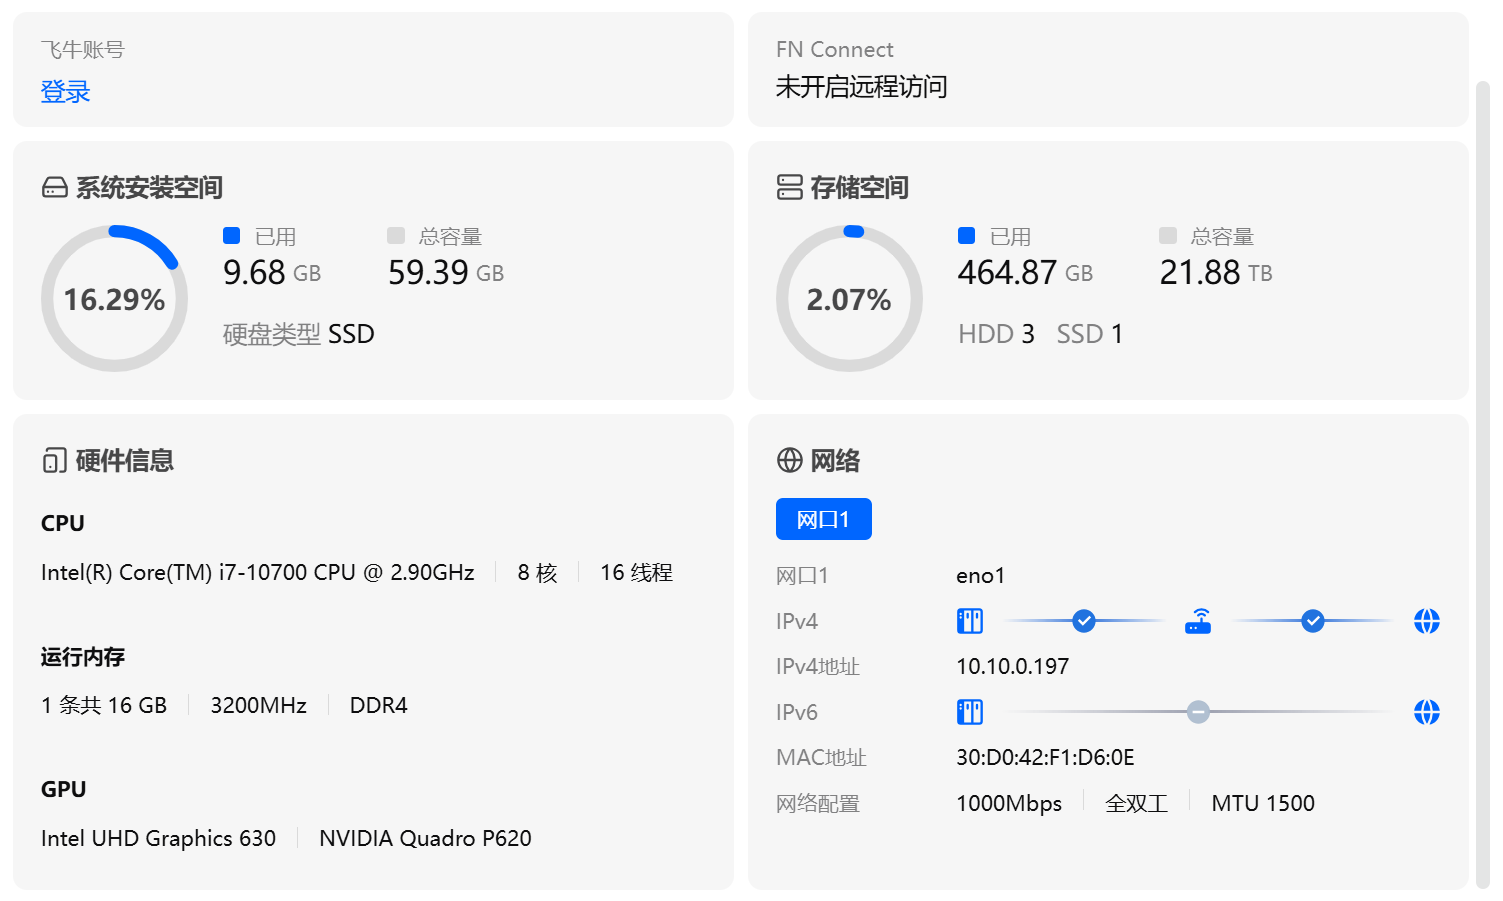Click the router icon in IPv4 row
This screenshot has width=1503, height=901.
1197,621
